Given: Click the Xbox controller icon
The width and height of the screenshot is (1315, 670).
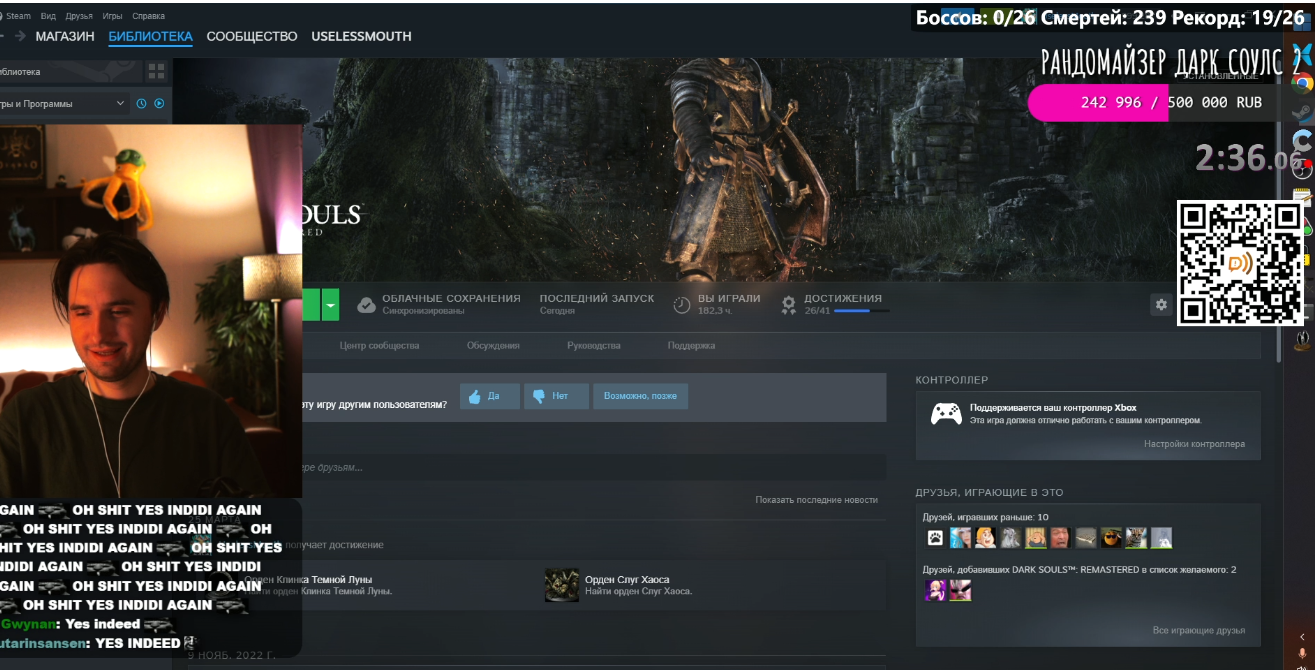Looking at the screenshot, I should tap(946, 413).
